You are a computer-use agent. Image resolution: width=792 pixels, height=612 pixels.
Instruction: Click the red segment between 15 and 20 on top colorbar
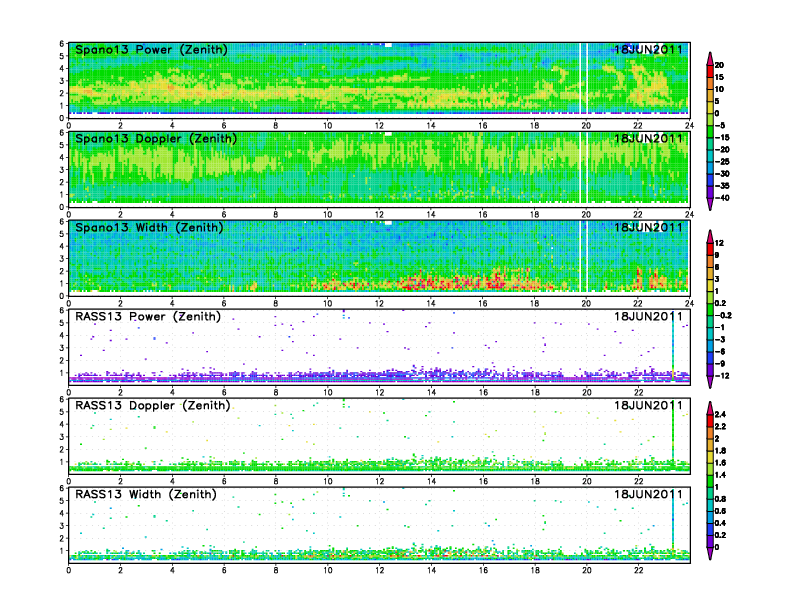[x=710, y=71]
